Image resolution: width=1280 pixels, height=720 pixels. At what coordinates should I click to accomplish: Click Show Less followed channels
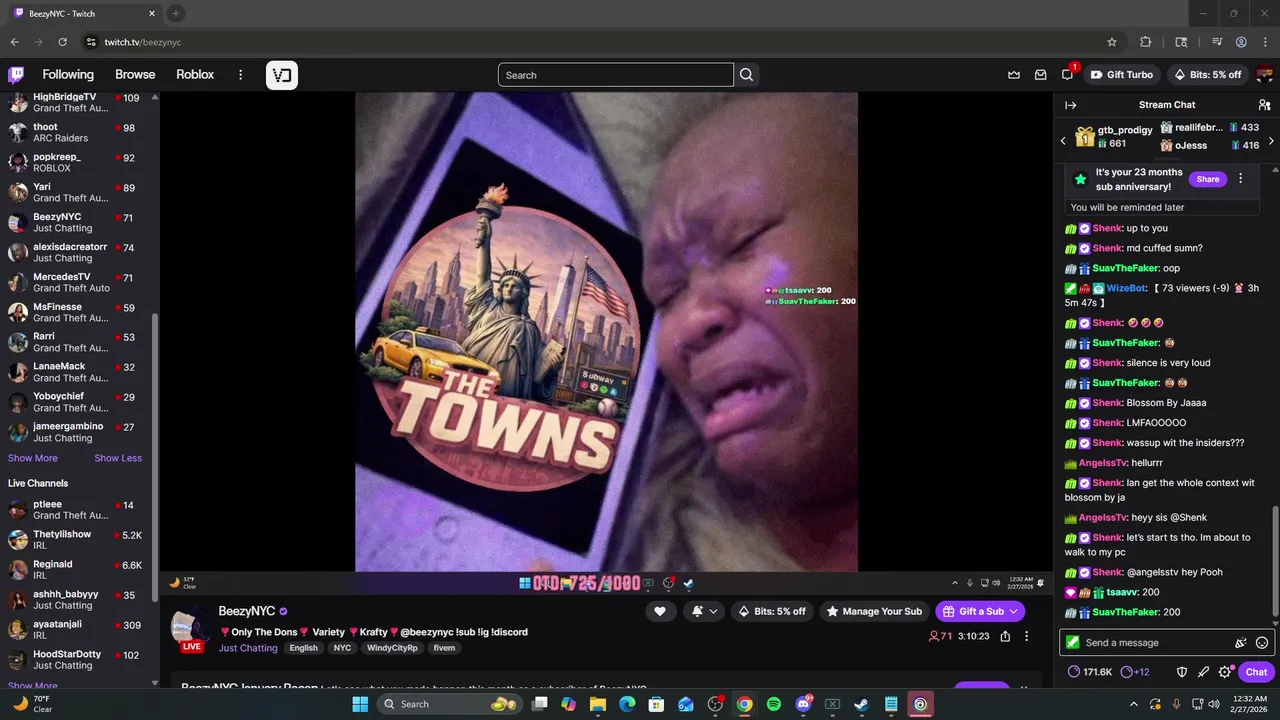click(x=118, y=458)
